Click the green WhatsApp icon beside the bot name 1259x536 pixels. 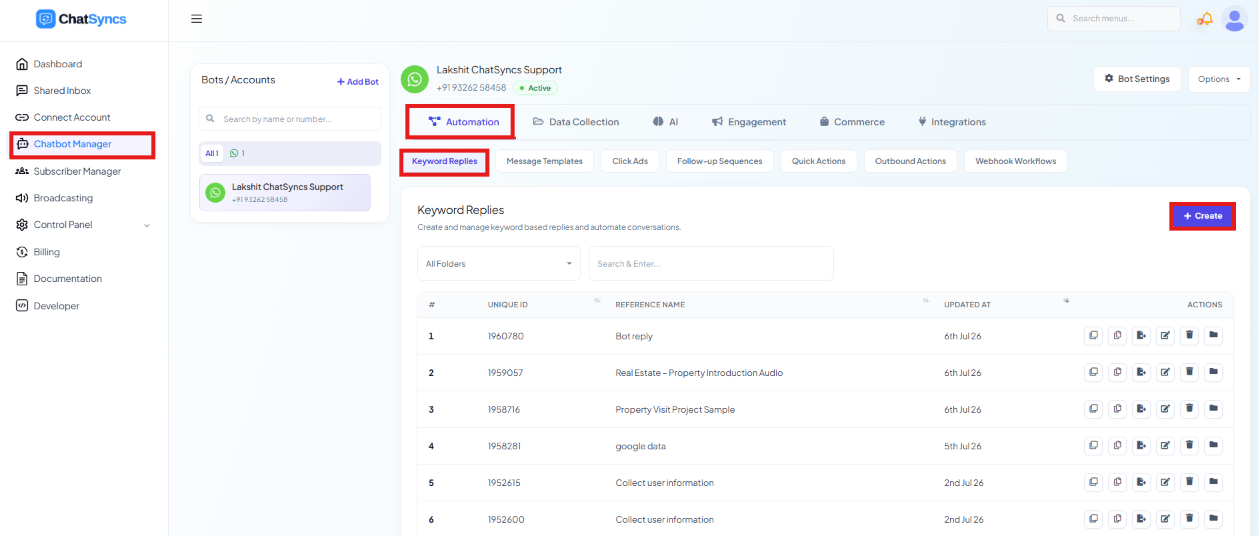(414, 79)
